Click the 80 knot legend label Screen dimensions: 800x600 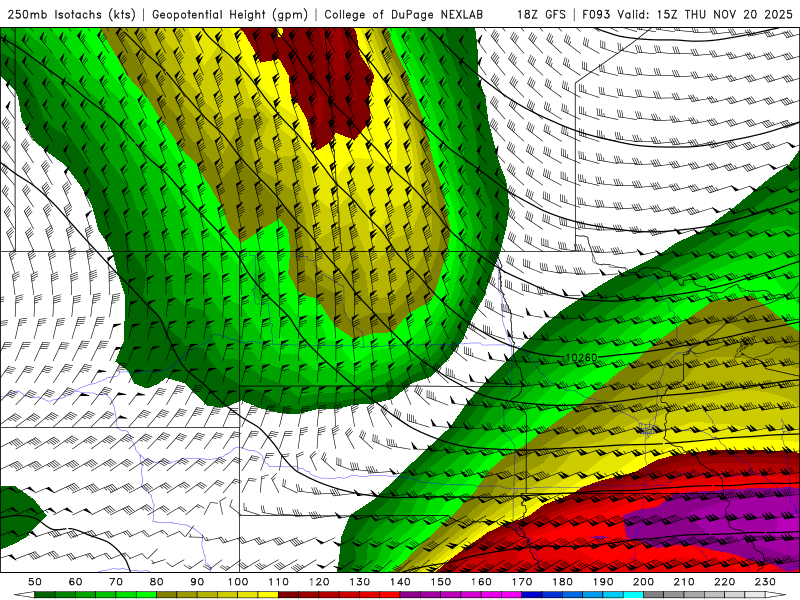157,582
